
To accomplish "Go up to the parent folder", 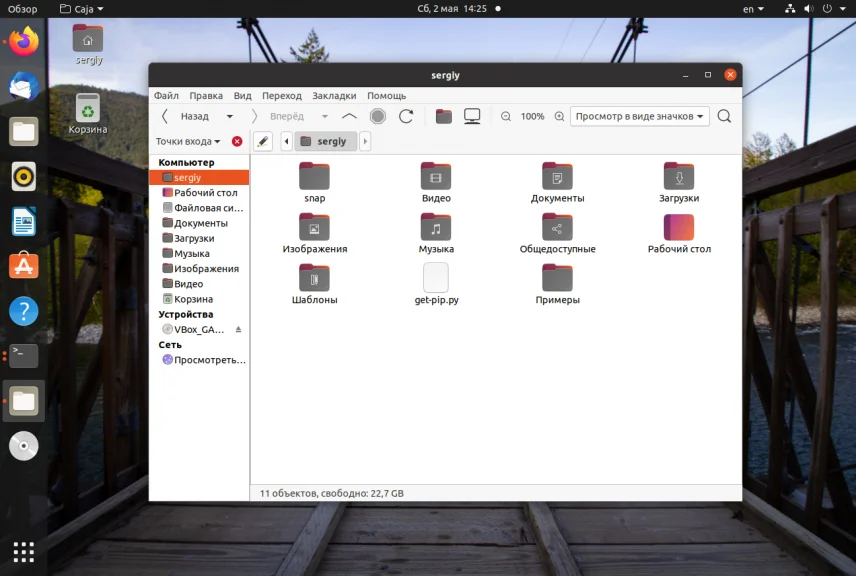I will tap(349, 116).
